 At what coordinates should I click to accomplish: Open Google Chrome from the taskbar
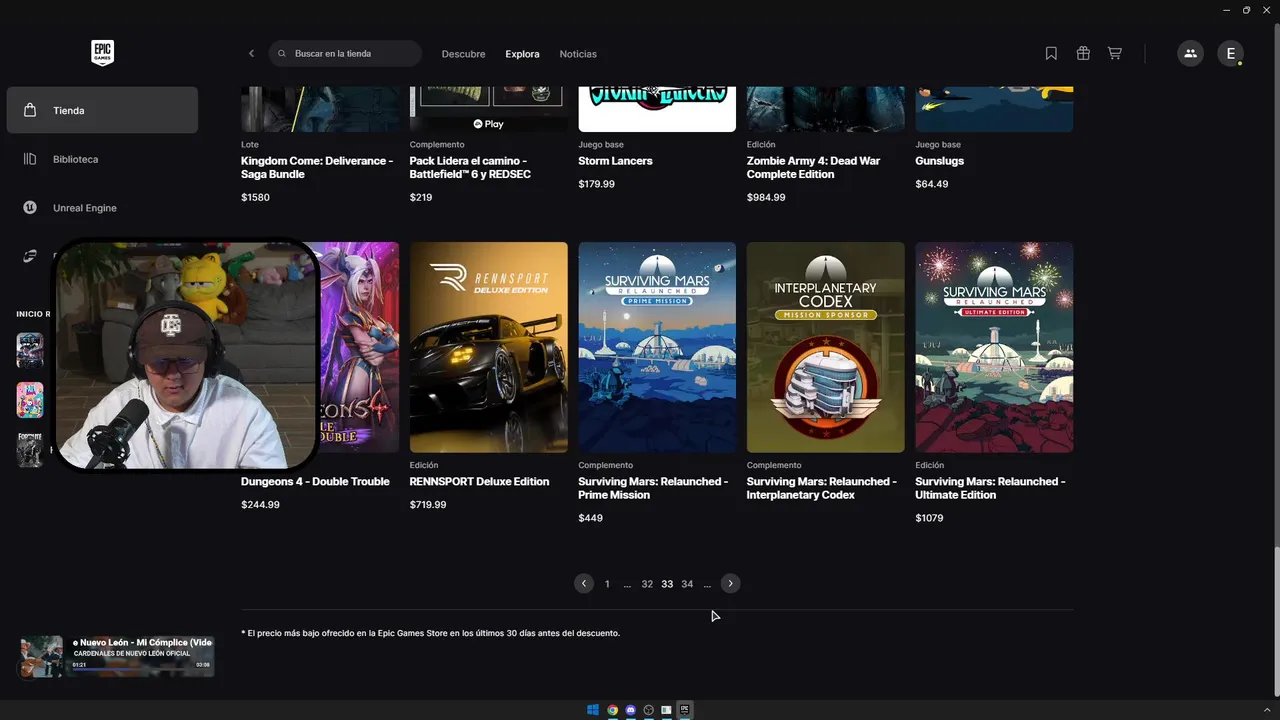click(x=613, y=710)
